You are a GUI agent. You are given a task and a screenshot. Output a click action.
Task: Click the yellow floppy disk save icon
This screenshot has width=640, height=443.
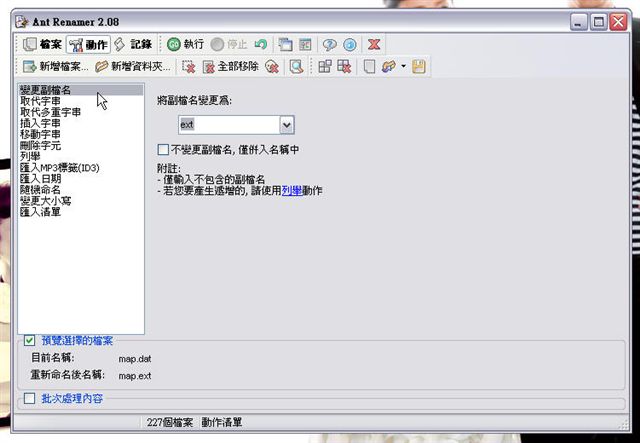419,67
